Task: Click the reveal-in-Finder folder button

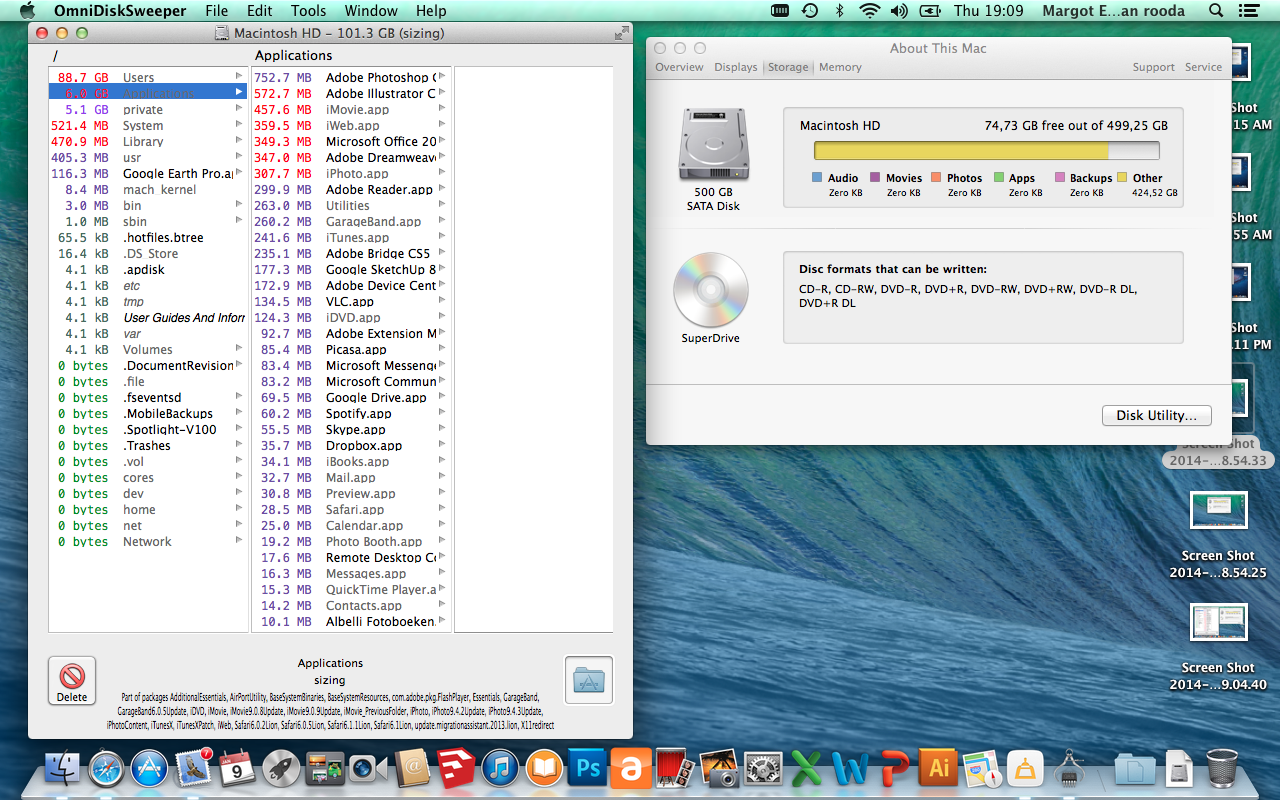Action: [x=588, y=681]
